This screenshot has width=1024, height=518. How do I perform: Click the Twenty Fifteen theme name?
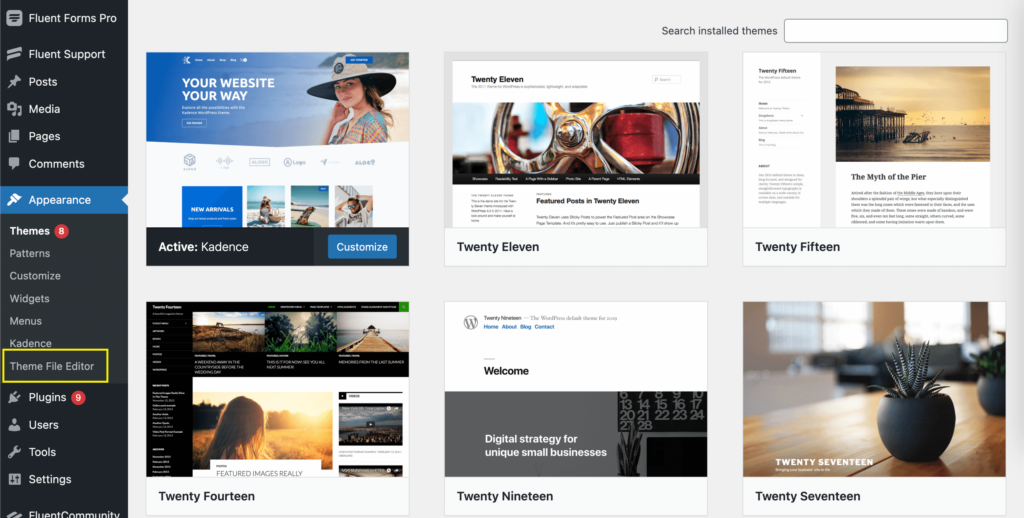tap(797, 247)
